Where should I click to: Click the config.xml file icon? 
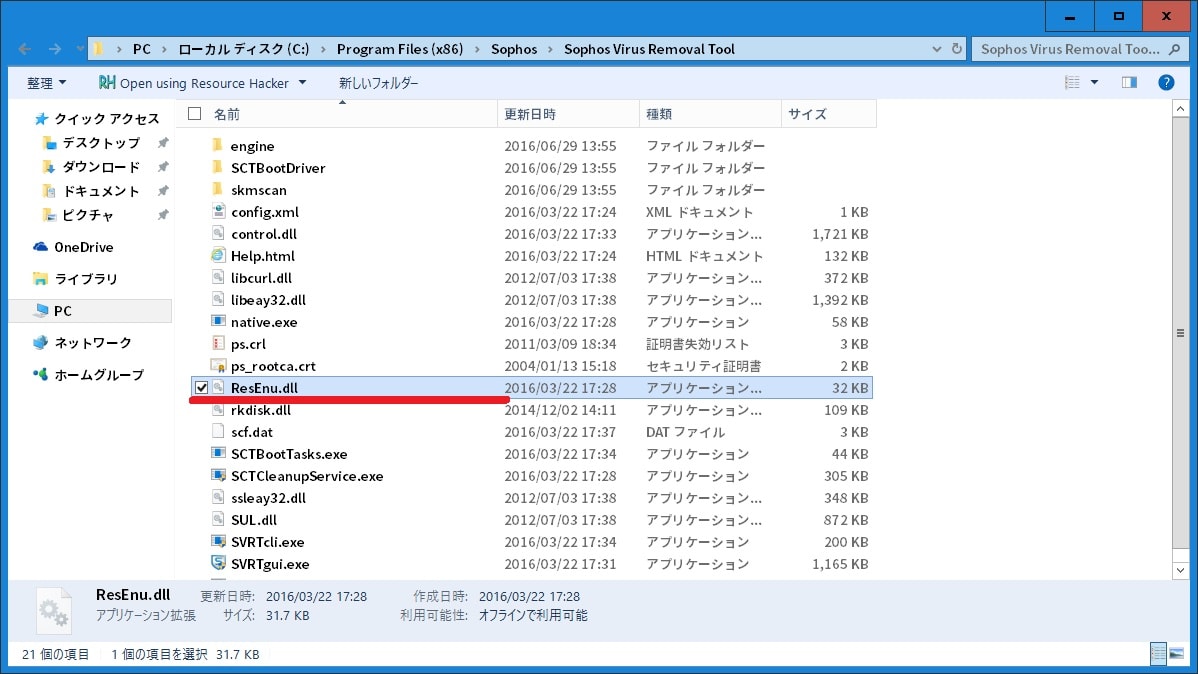coord(219,212)
